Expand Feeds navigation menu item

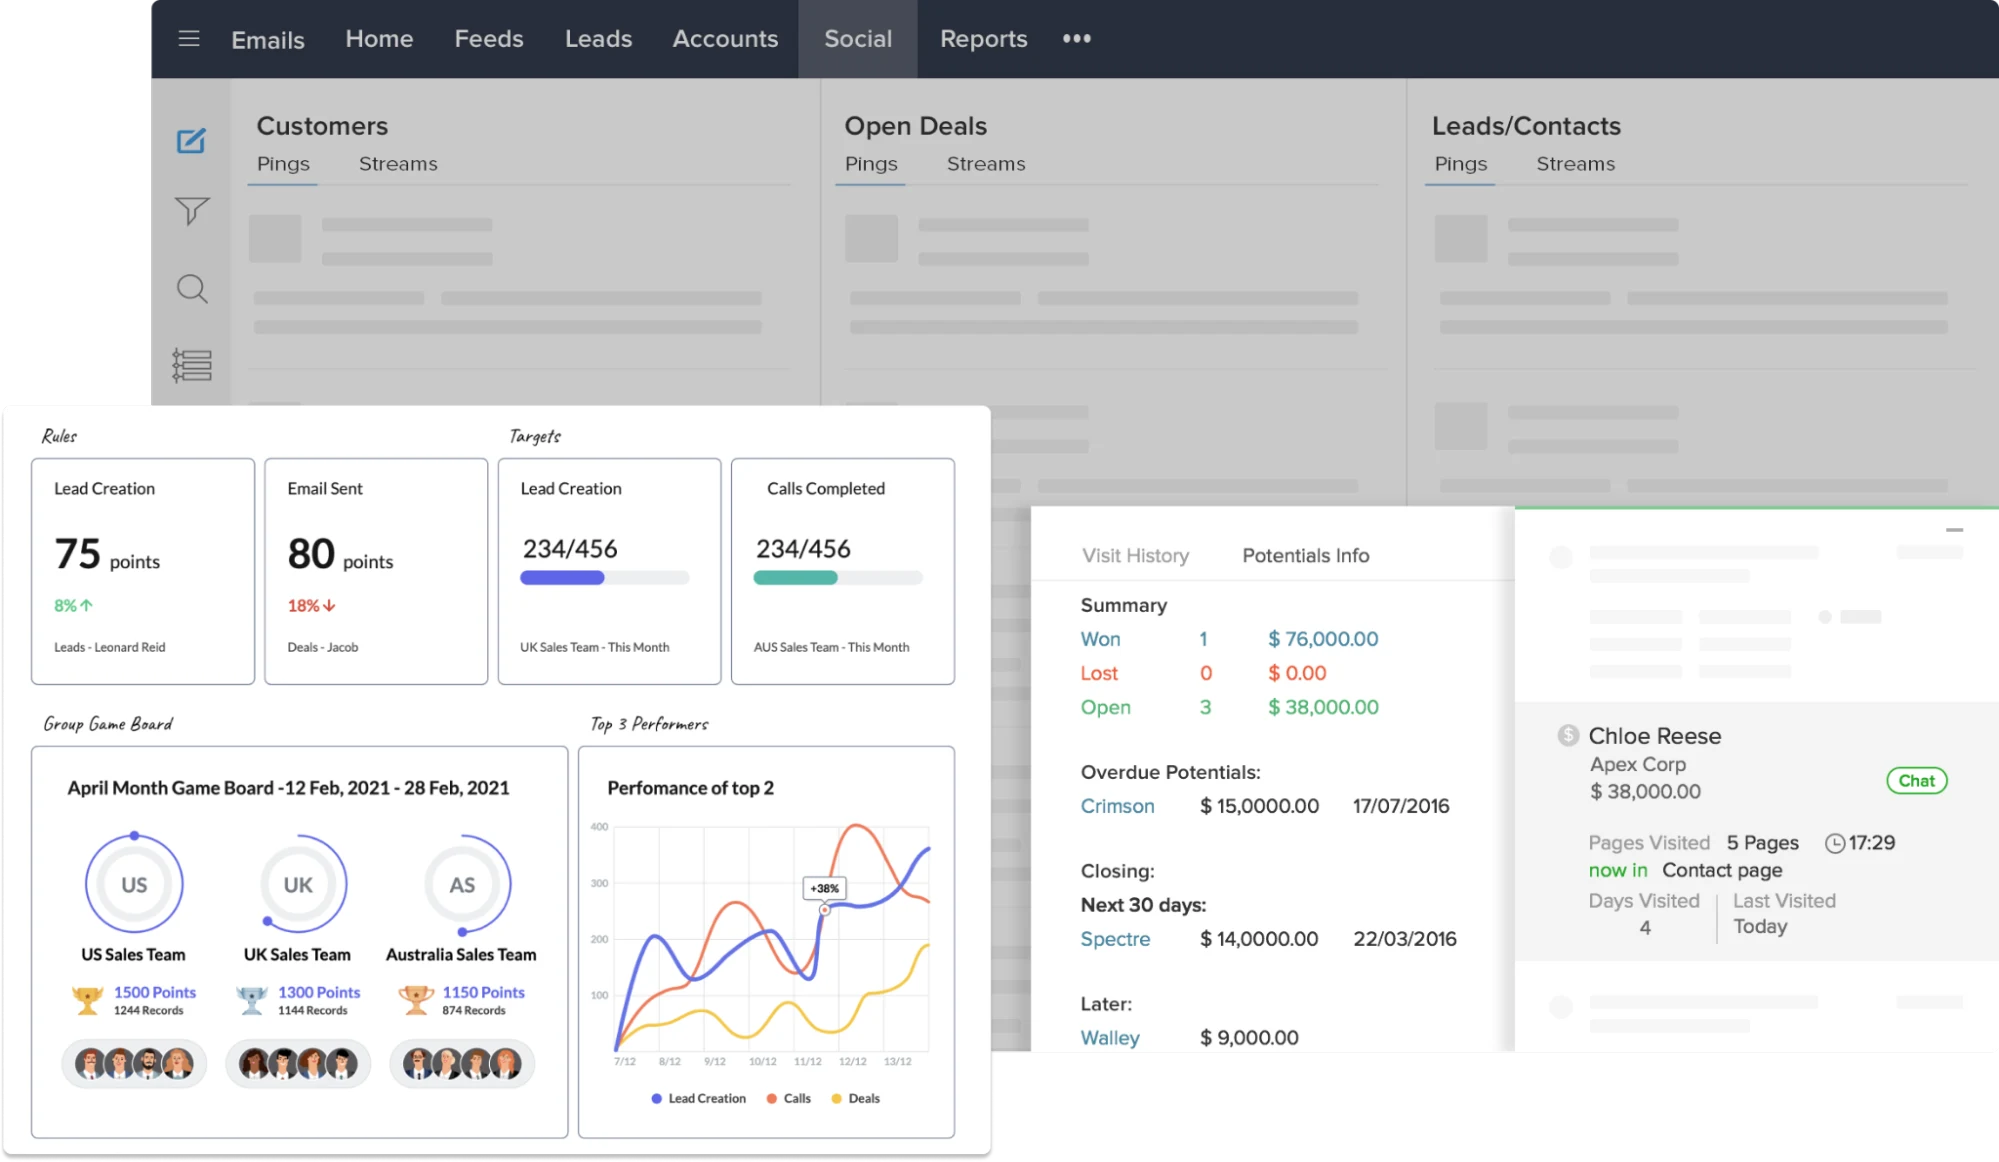[488, 37]
